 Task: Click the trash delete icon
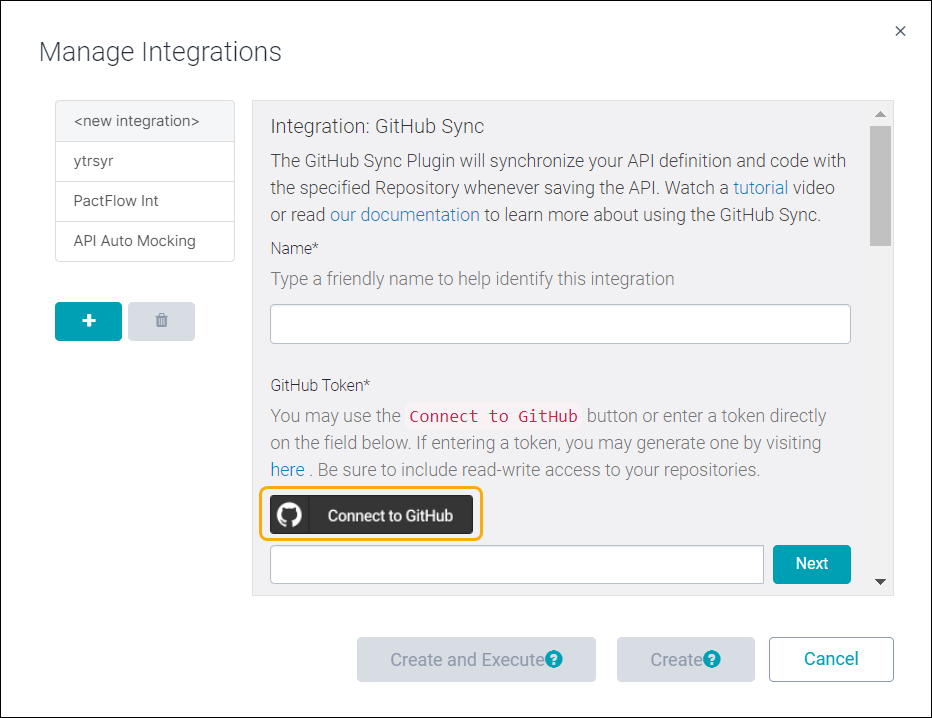click(x=161, y=321)
